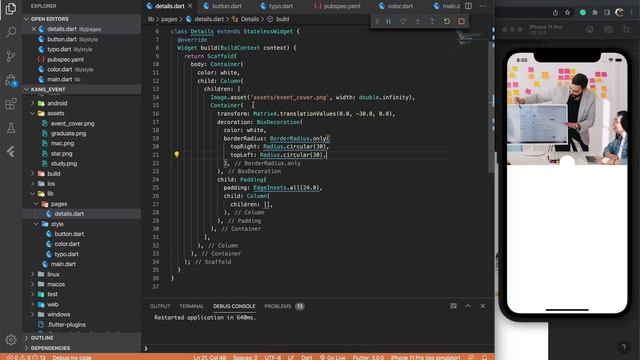Open editor More Actions ellipsis

click(483, 6)
